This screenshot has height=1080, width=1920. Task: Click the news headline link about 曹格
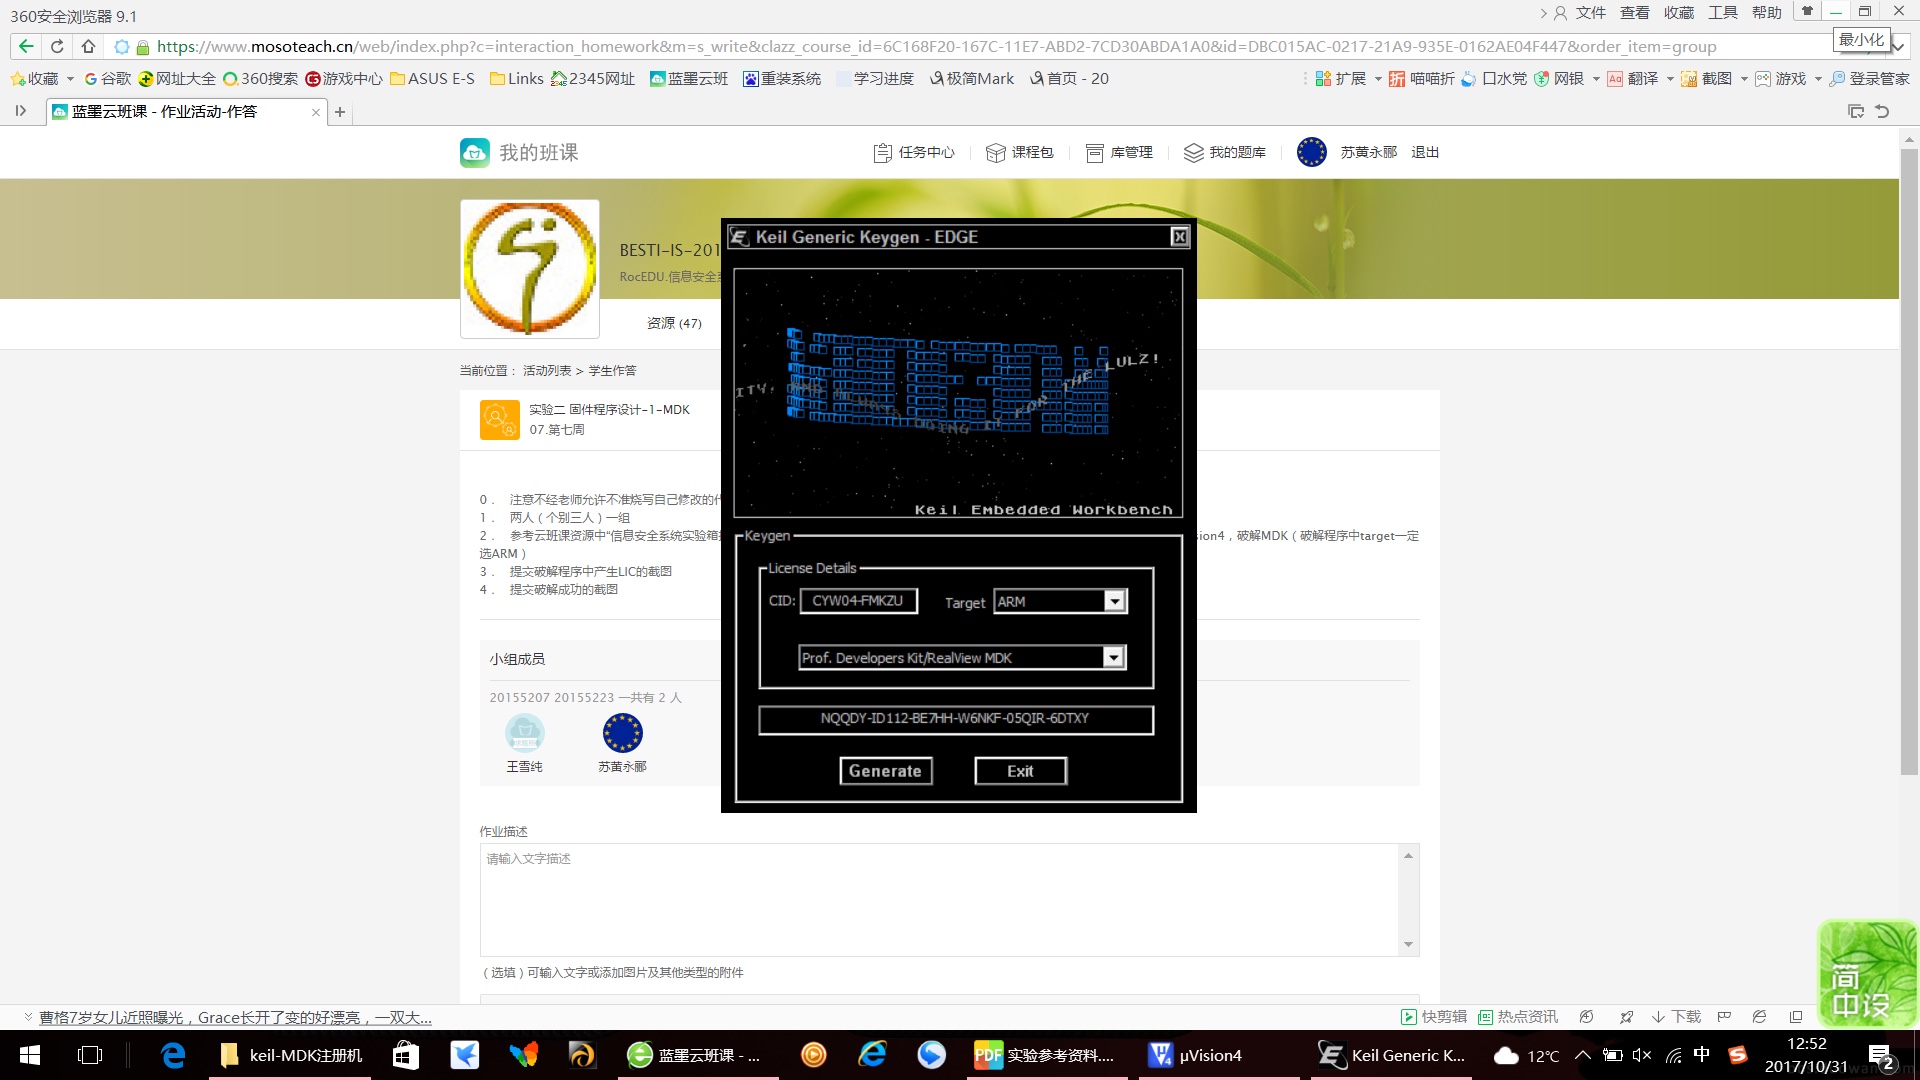tap(235, 1017)
